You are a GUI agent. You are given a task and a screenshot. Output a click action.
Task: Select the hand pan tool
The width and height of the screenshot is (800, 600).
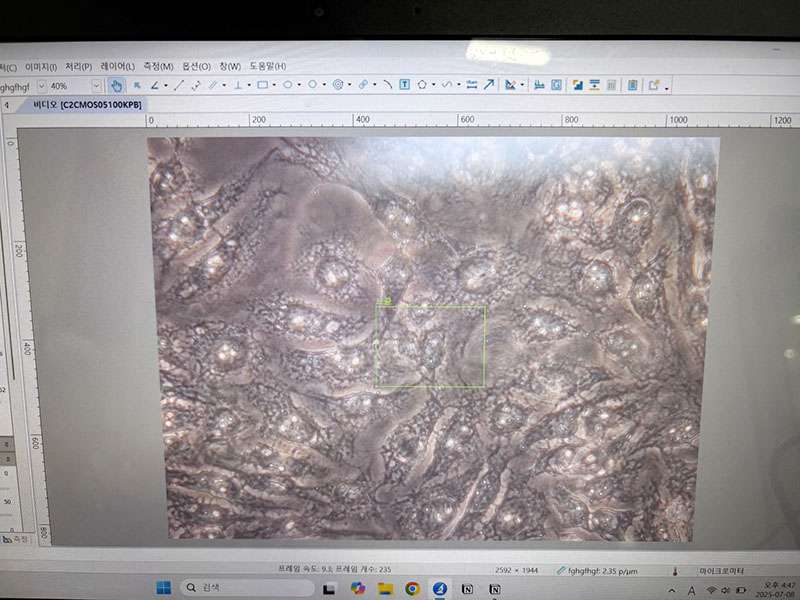116,86
